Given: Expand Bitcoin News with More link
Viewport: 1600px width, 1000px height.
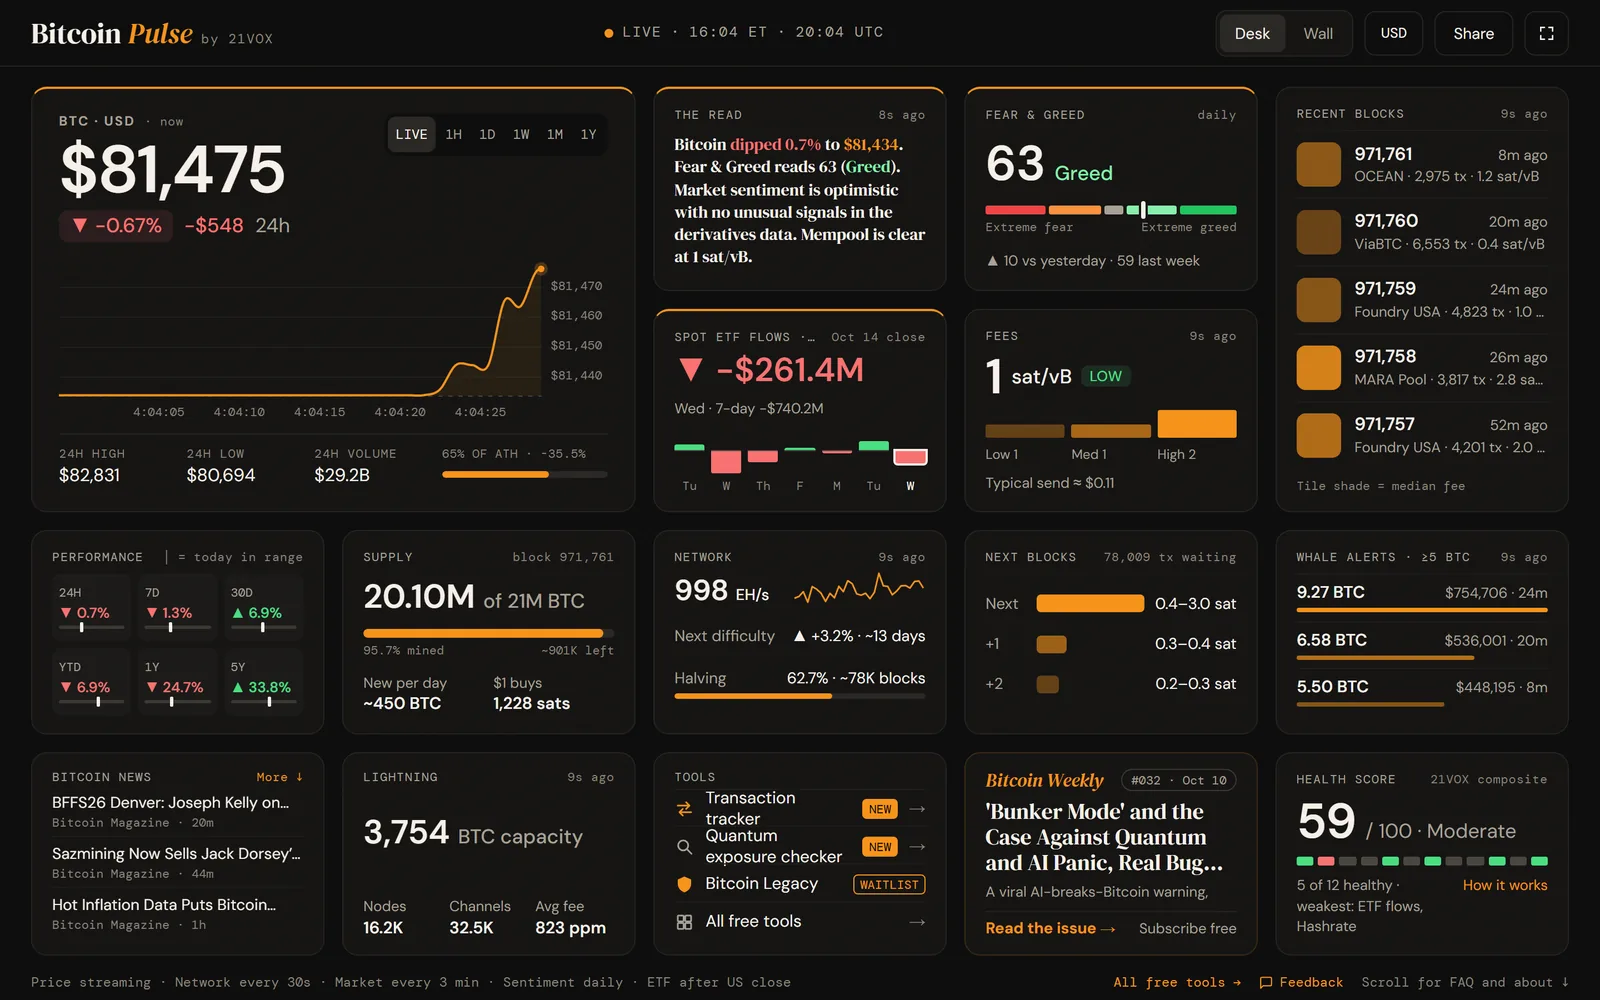Looking at the screenshot, I should point(279,777).
